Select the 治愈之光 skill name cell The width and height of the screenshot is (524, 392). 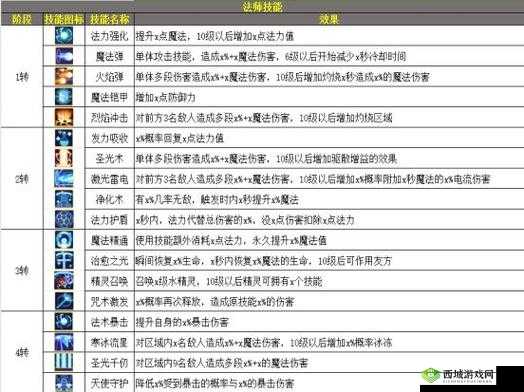110,261
